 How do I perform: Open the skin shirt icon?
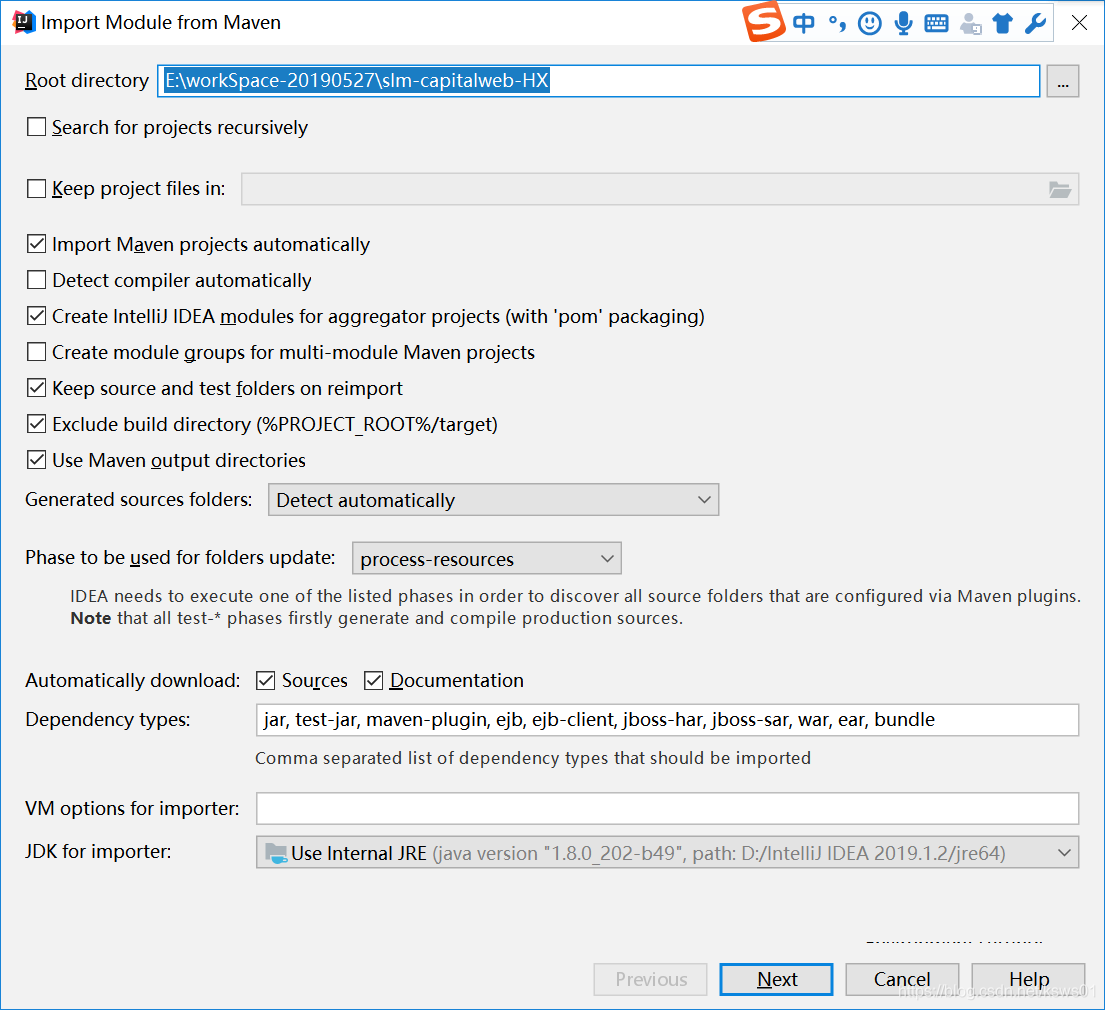[1003, 23]
